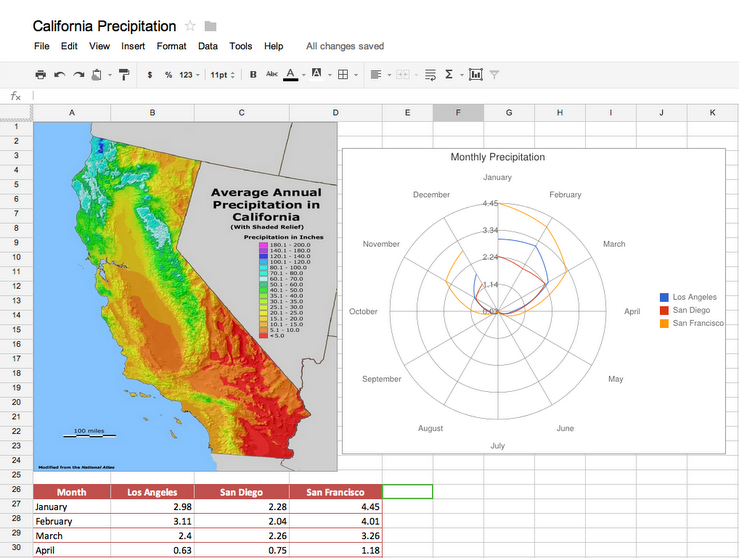Open the Insert menu
Screen dimensions: 739x558
tap(133, 46)
